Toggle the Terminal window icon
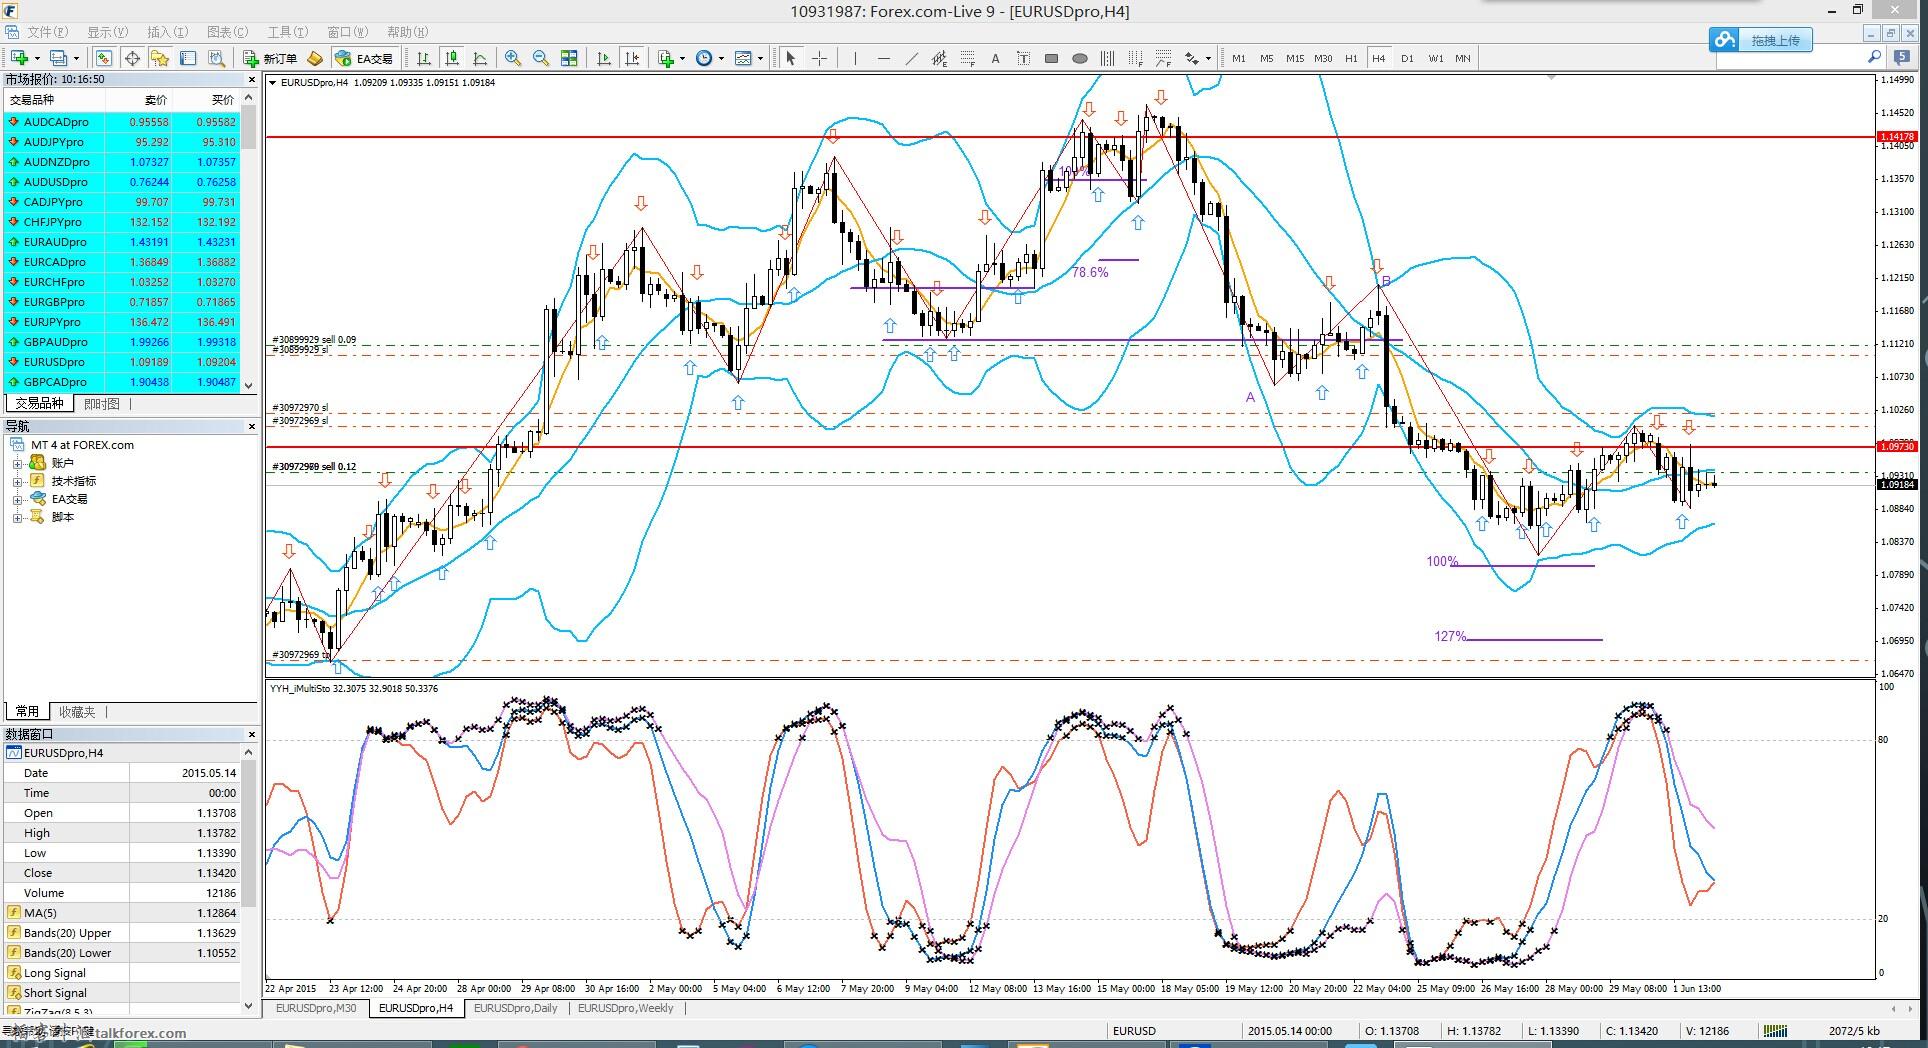Viewport: 1928px width, 1048px height. tap(187, 58)
